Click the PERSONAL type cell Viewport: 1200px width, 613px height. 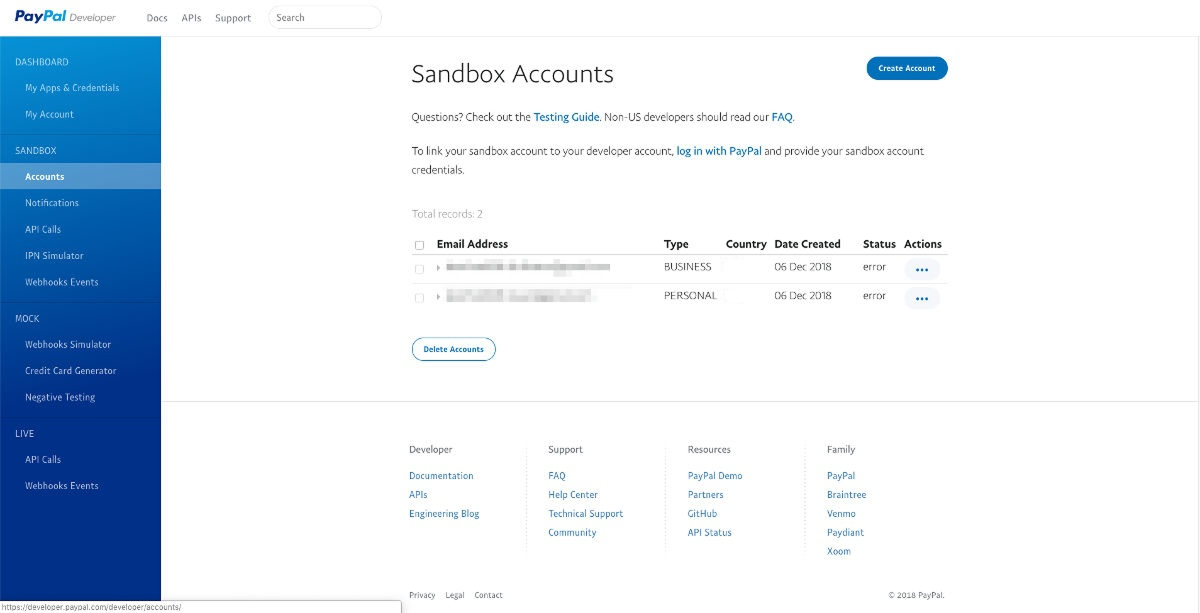690,296
